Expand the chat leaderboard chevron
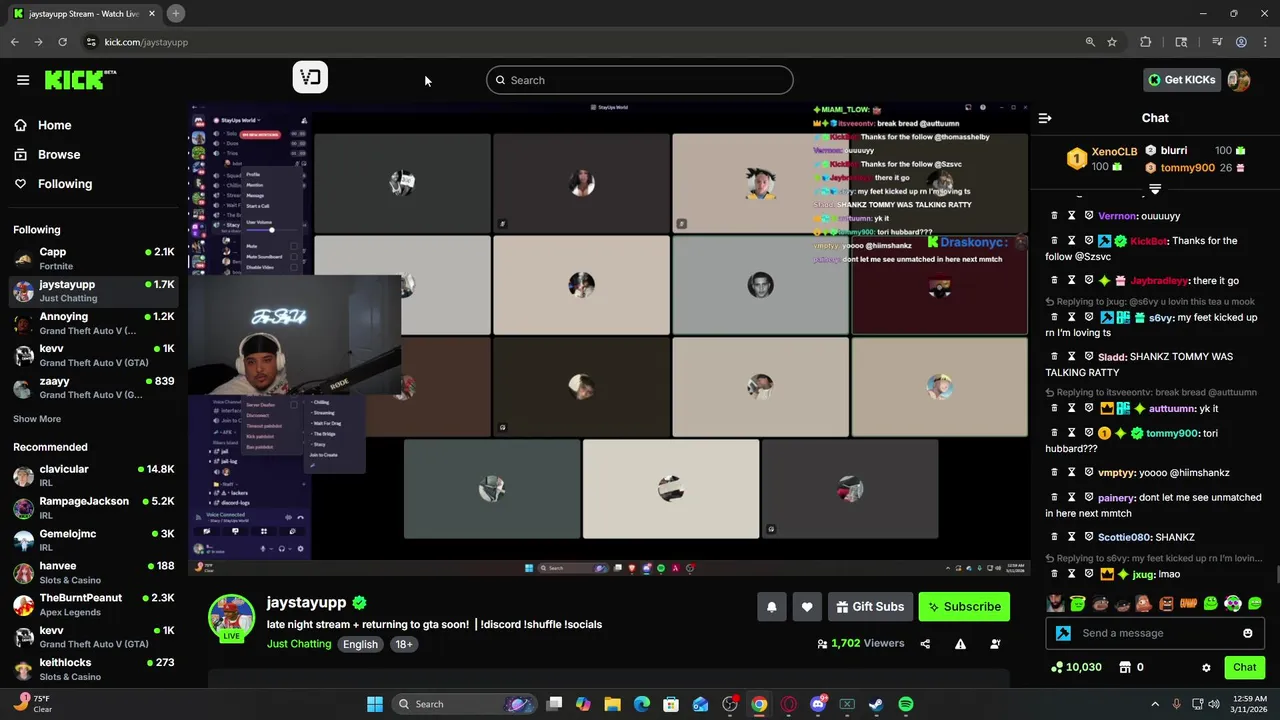Image resolution: width=1280 pixels, height=720 pixels. 1155,188
